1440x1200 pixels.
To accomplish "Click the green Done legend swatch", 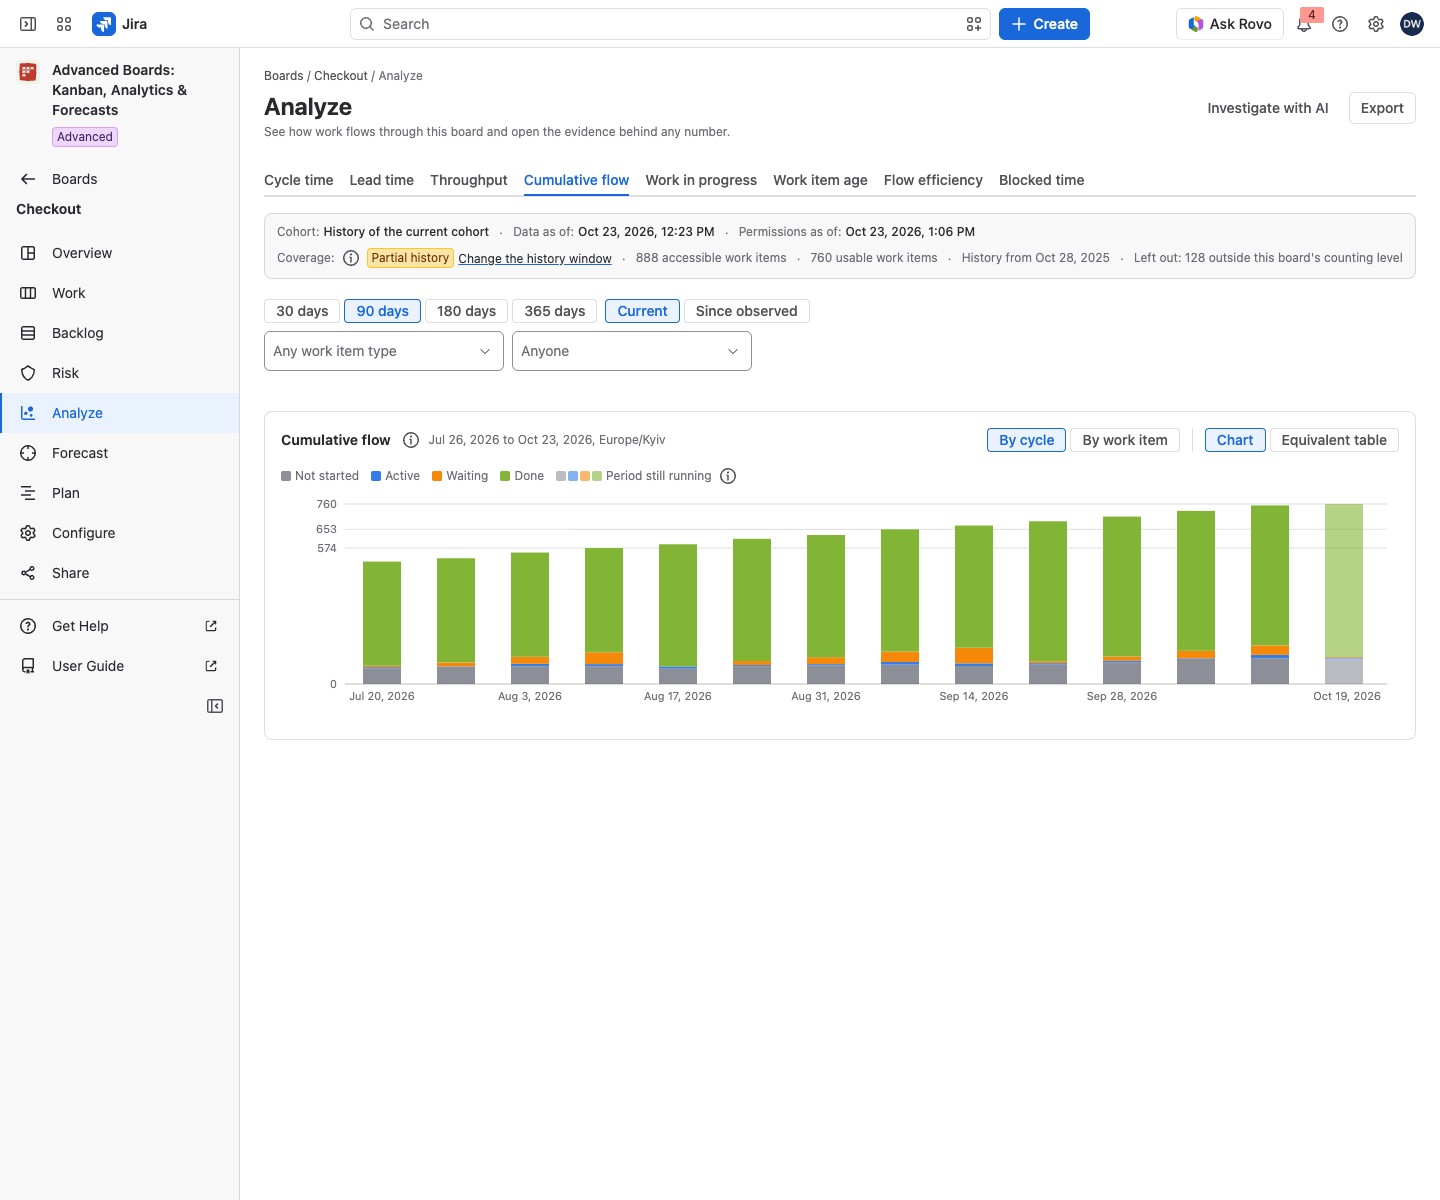I will [x=505, y=476].
